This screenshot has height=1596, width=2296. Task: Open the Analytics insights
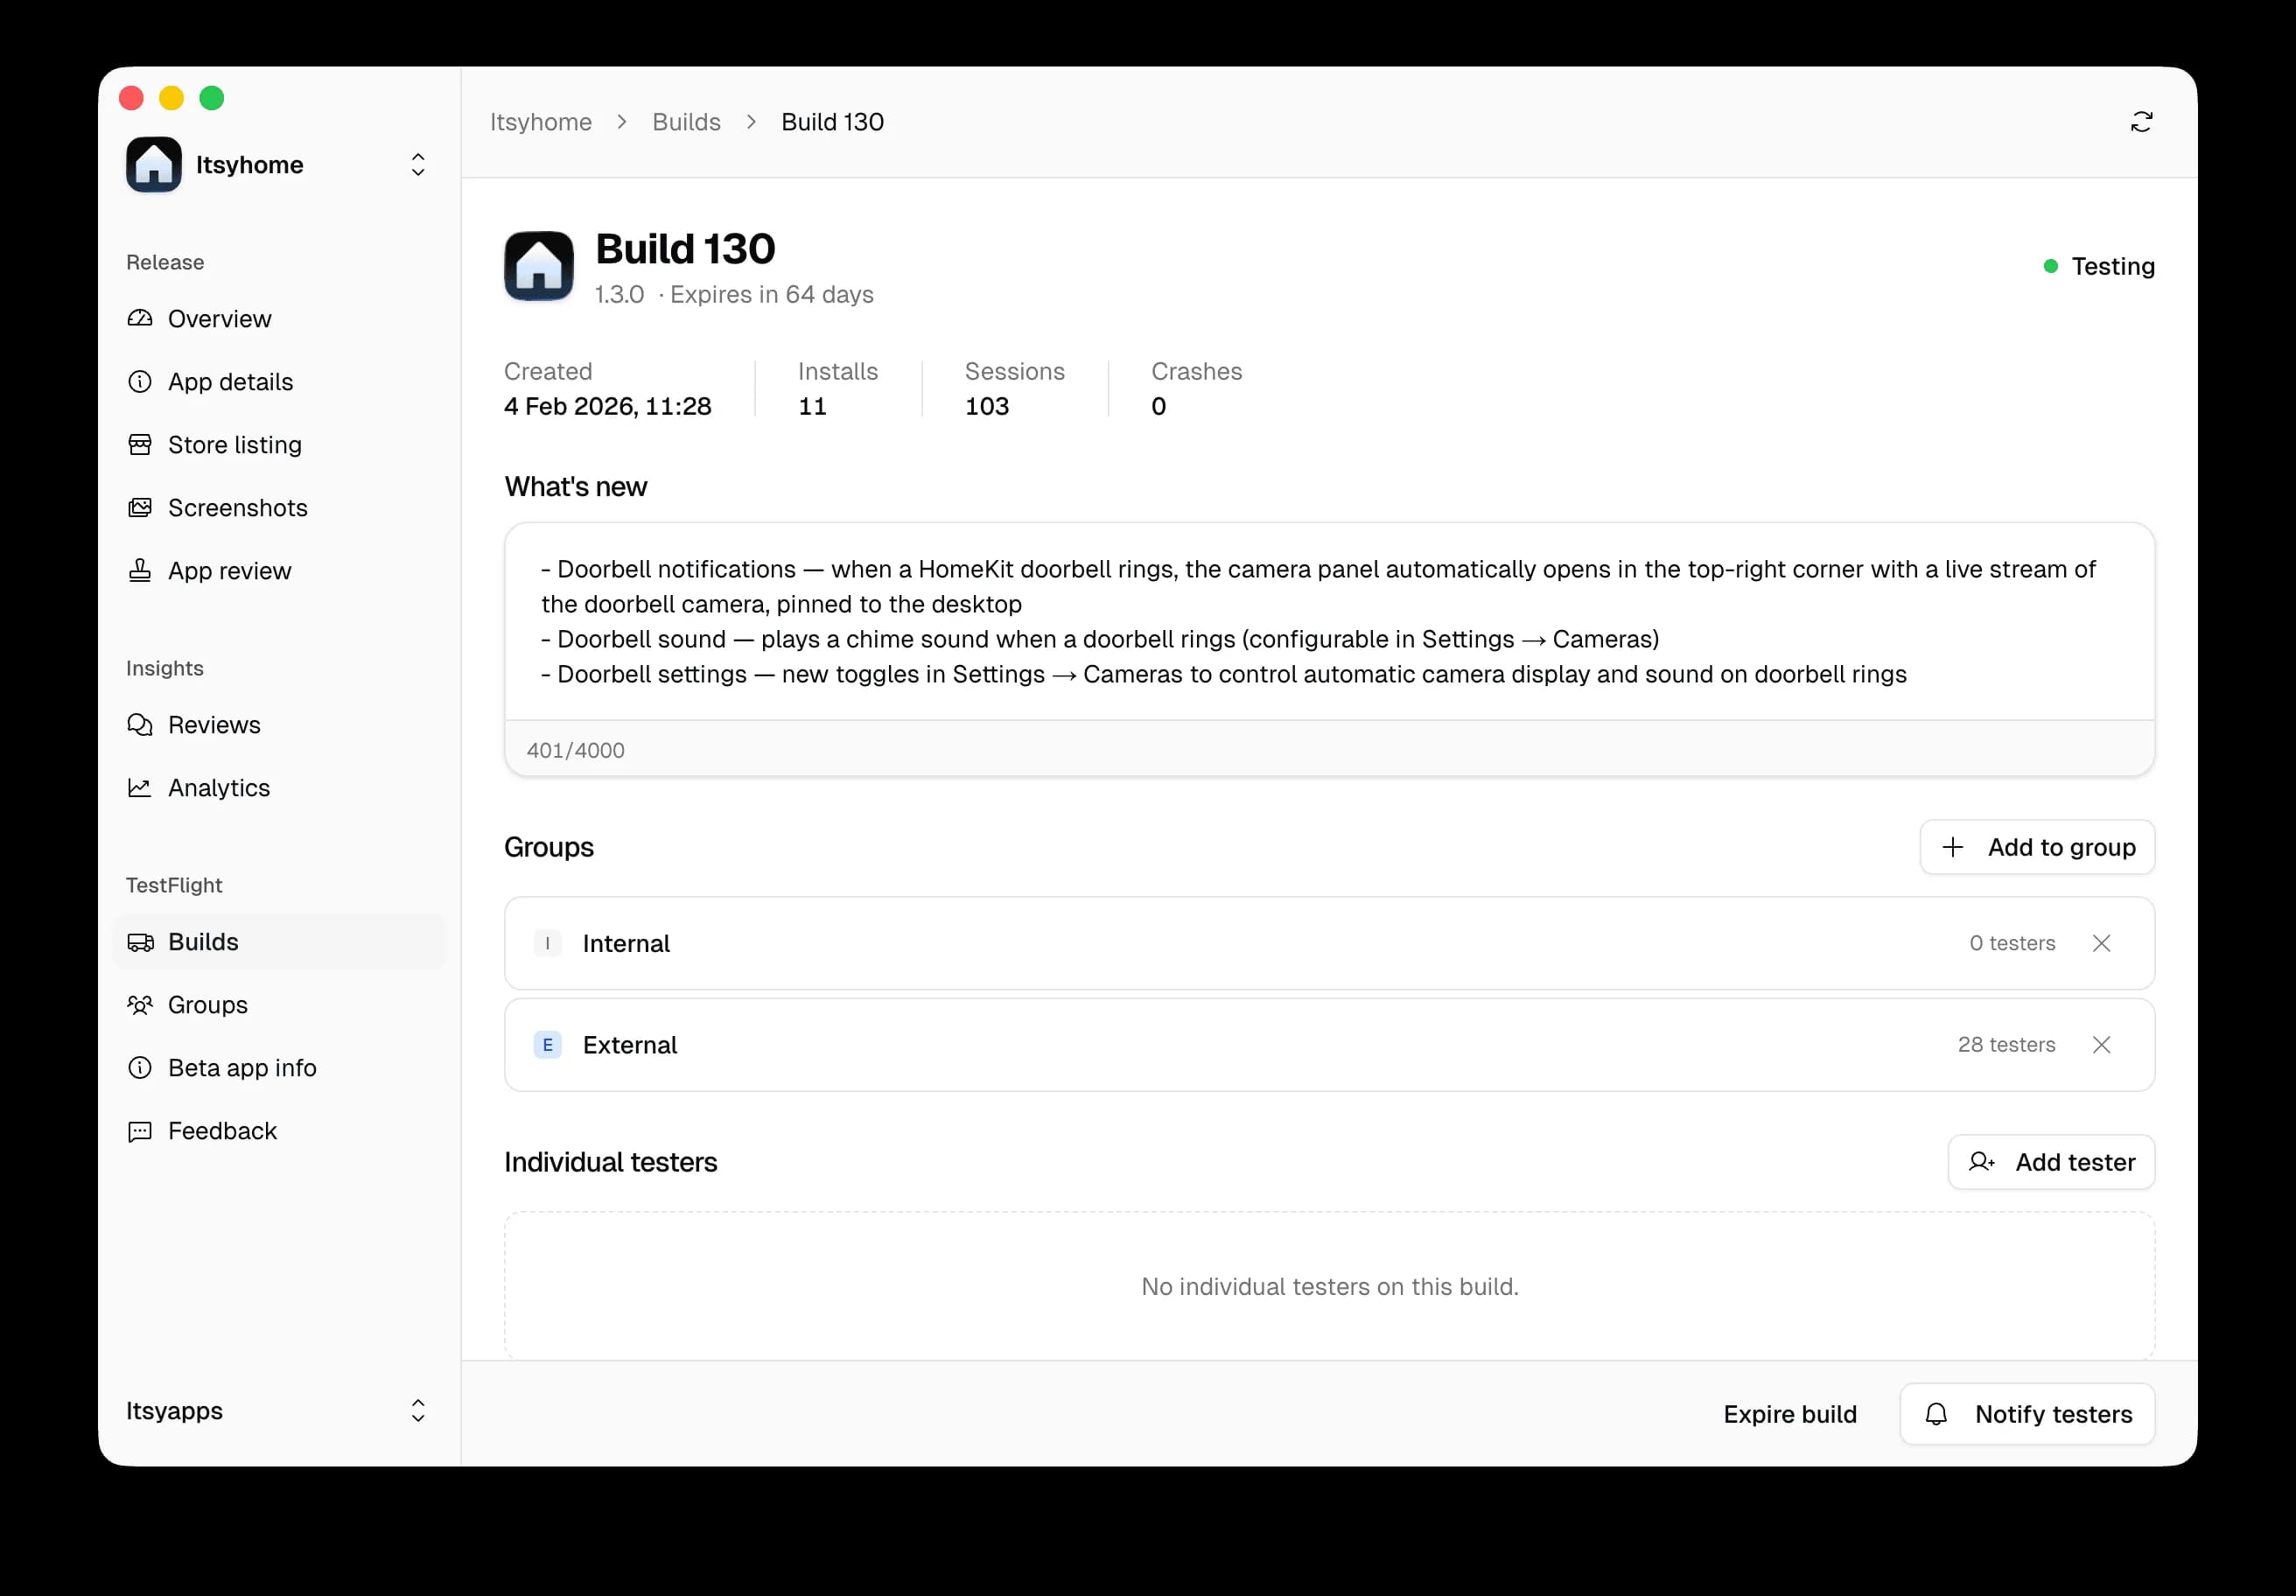point(219,788)
